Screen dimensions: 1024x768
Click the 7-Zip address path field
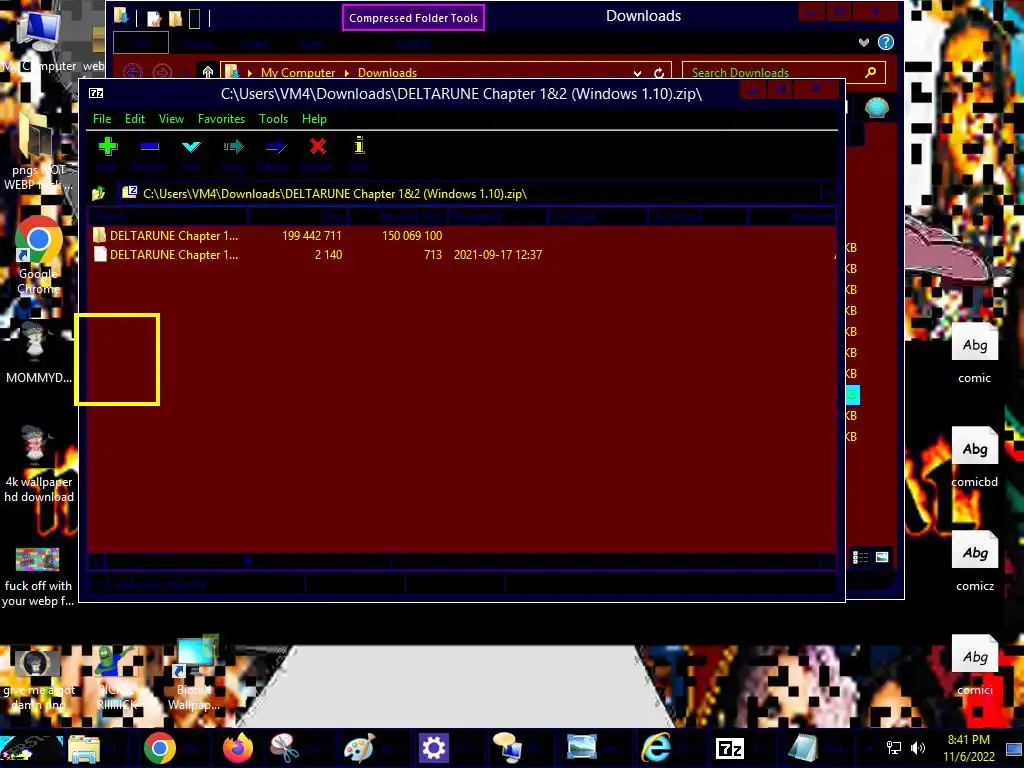(470, 193)
